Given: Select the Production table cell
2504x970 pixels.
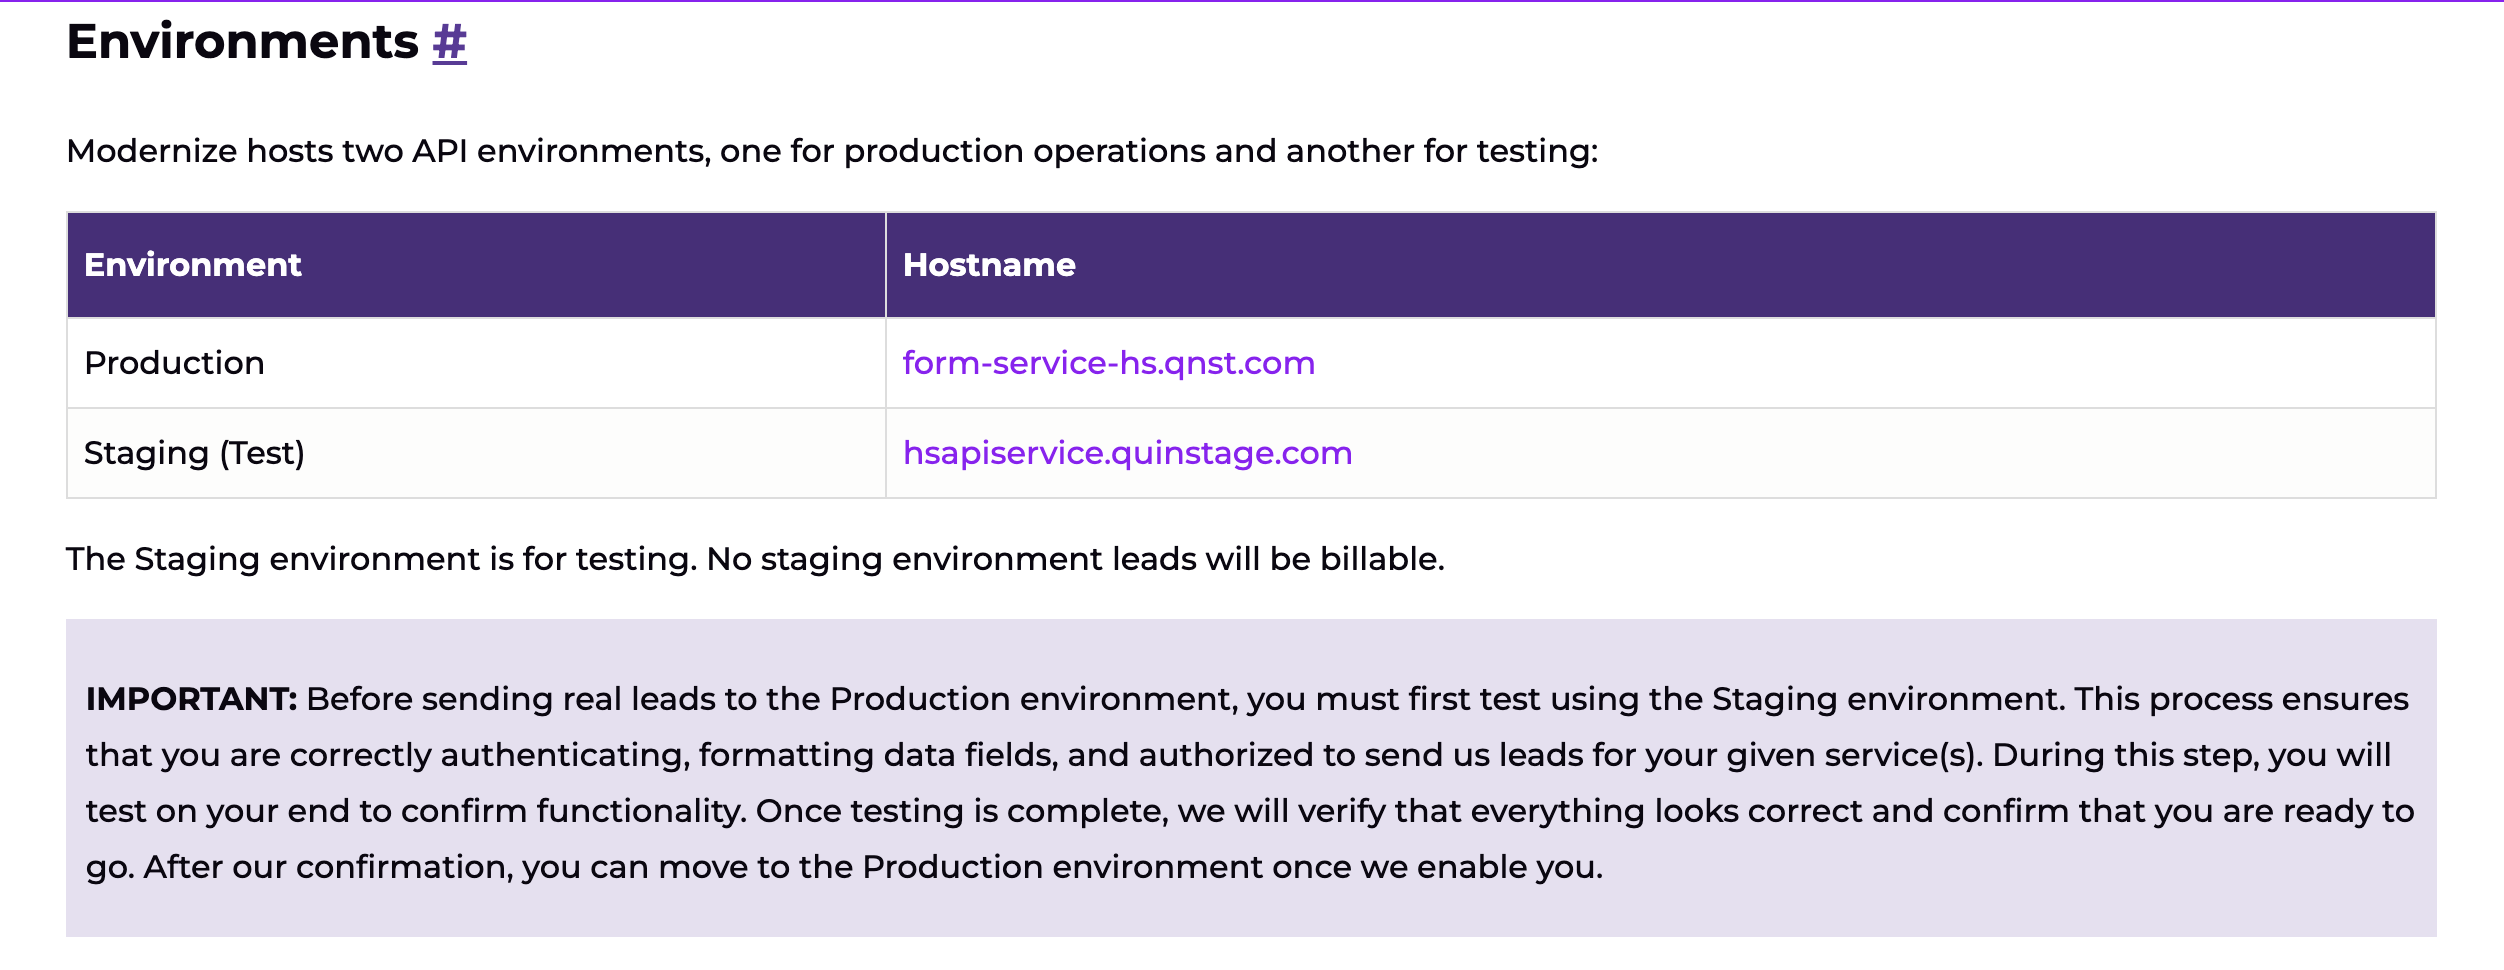Looking at the screenshot, I should pos(175,363).
